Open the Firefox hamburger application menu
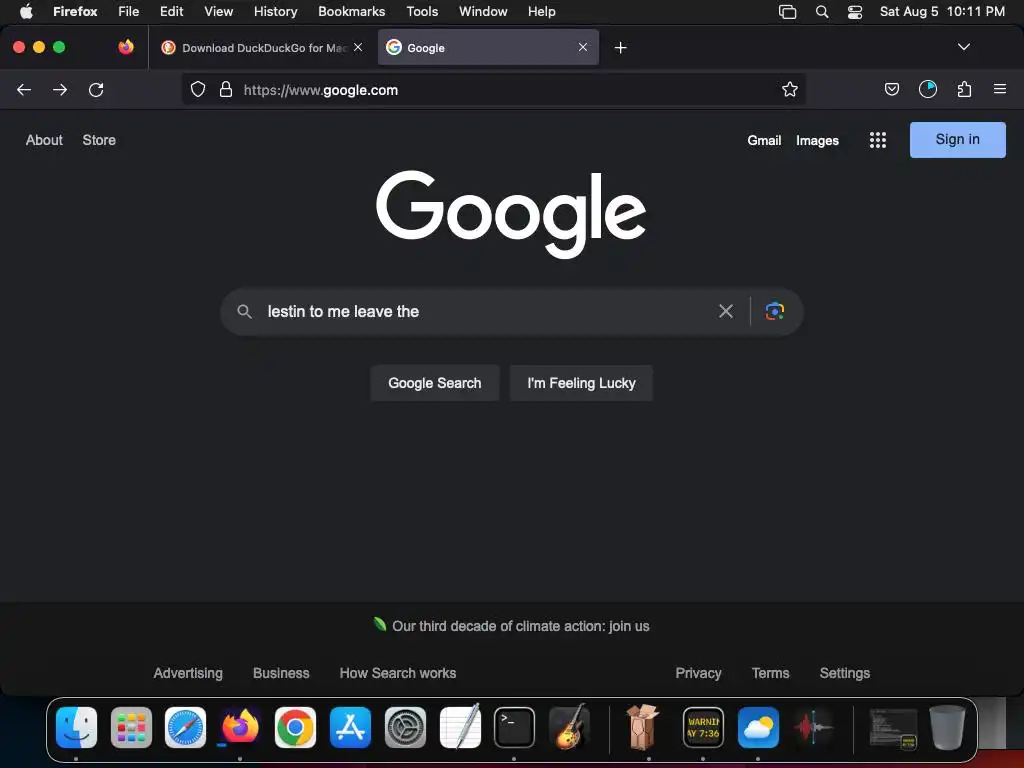The image size is (1024, 768). pyautogui.click(x=999, y=89)
